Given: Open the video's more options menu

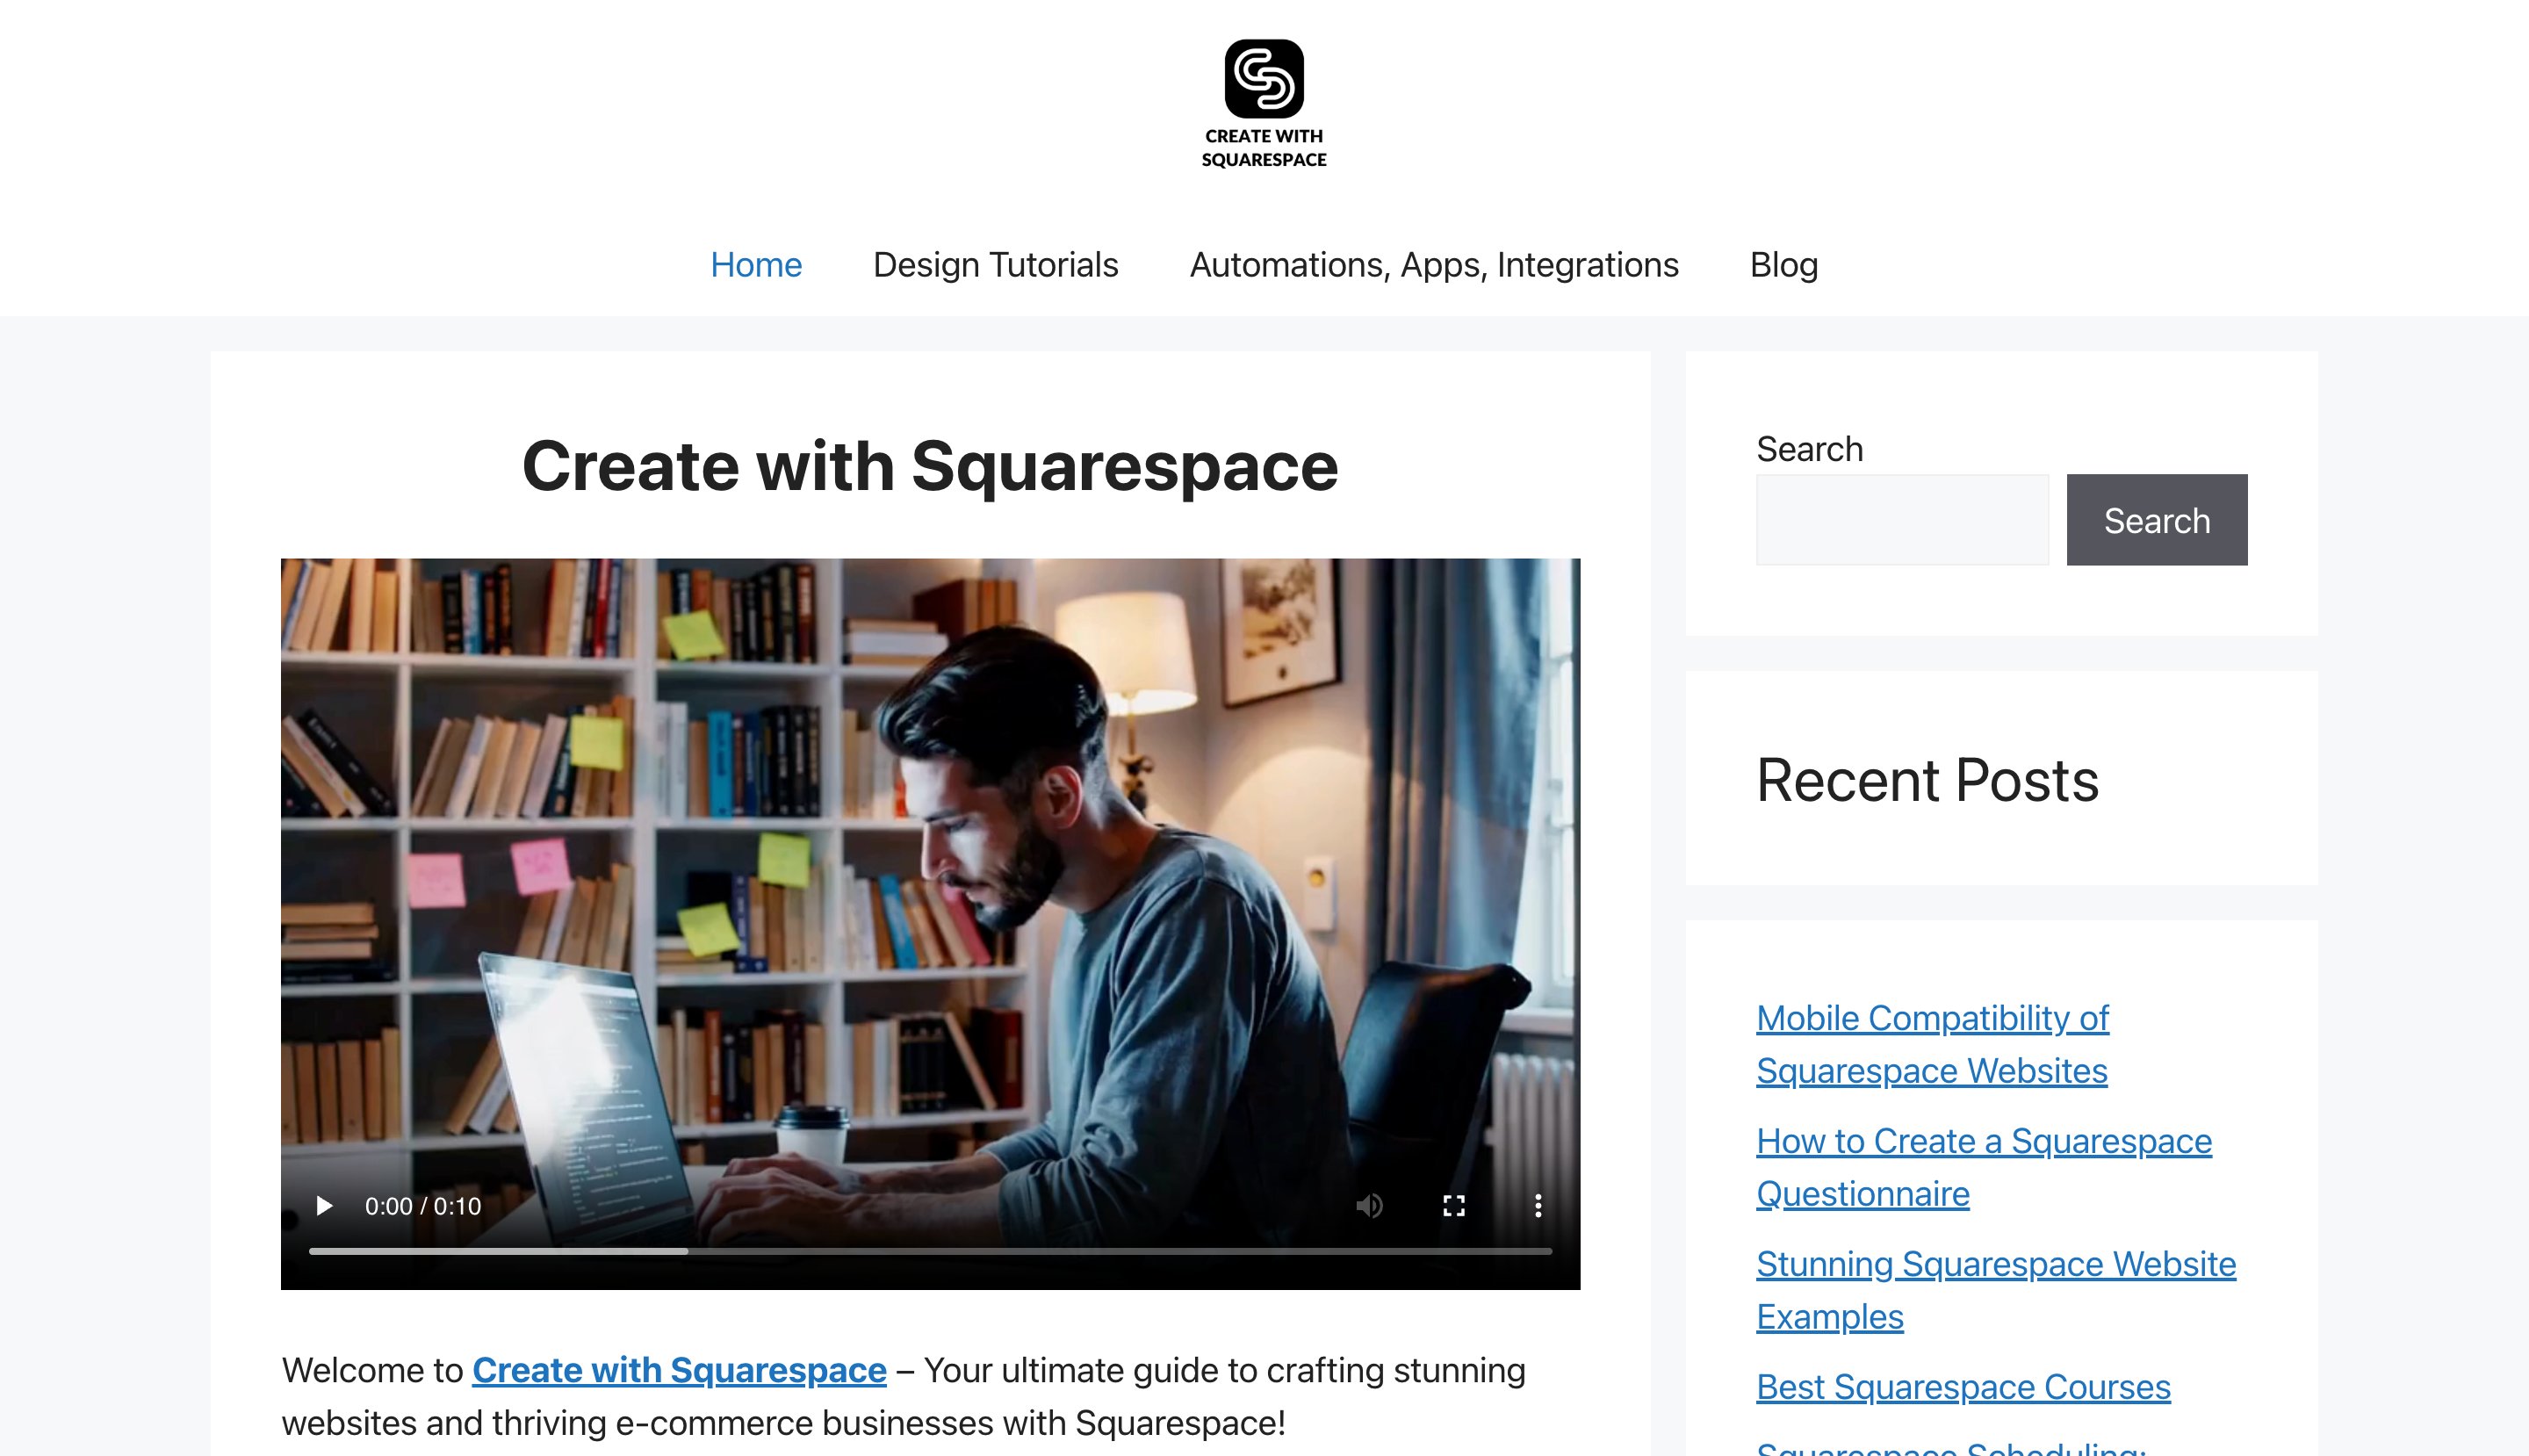Looking at the screenshot, I should pos(1537,1205).
